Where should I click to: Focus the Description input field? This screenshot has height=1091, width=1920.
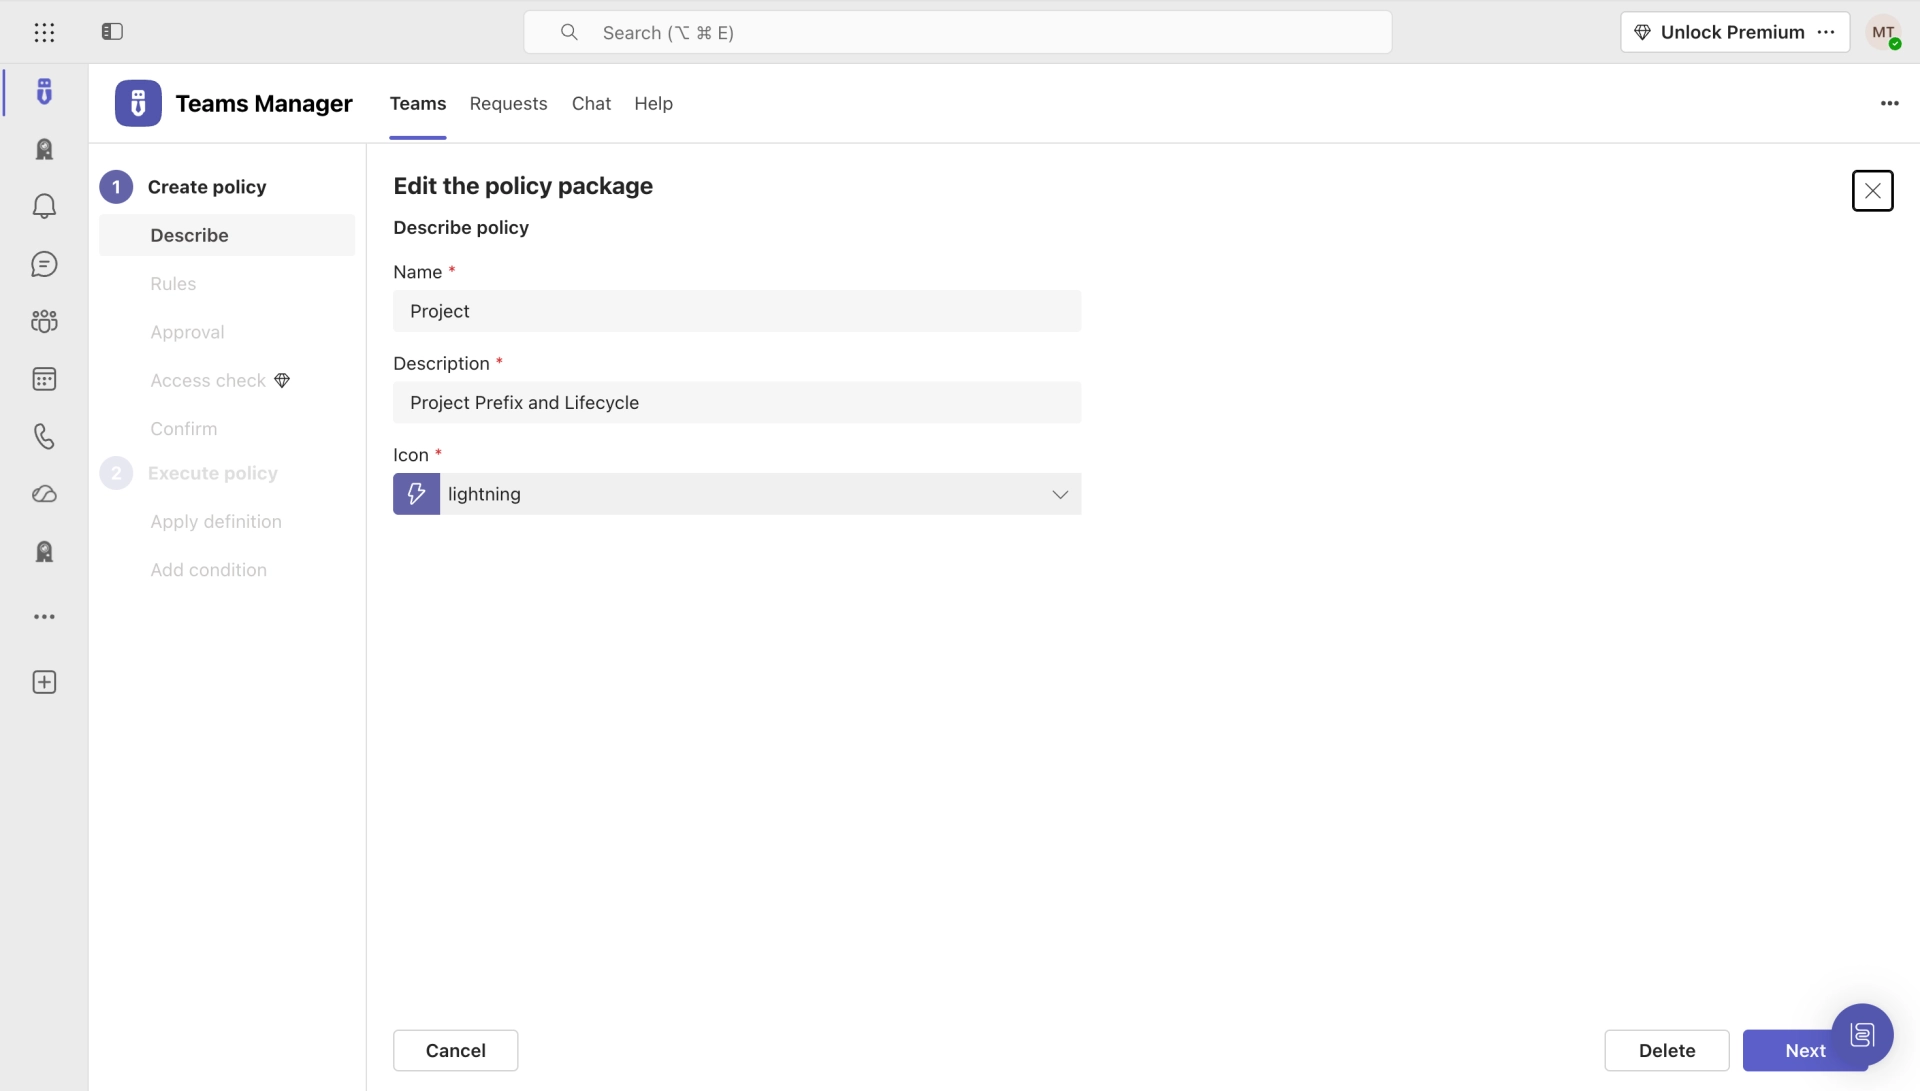[737, 402]
